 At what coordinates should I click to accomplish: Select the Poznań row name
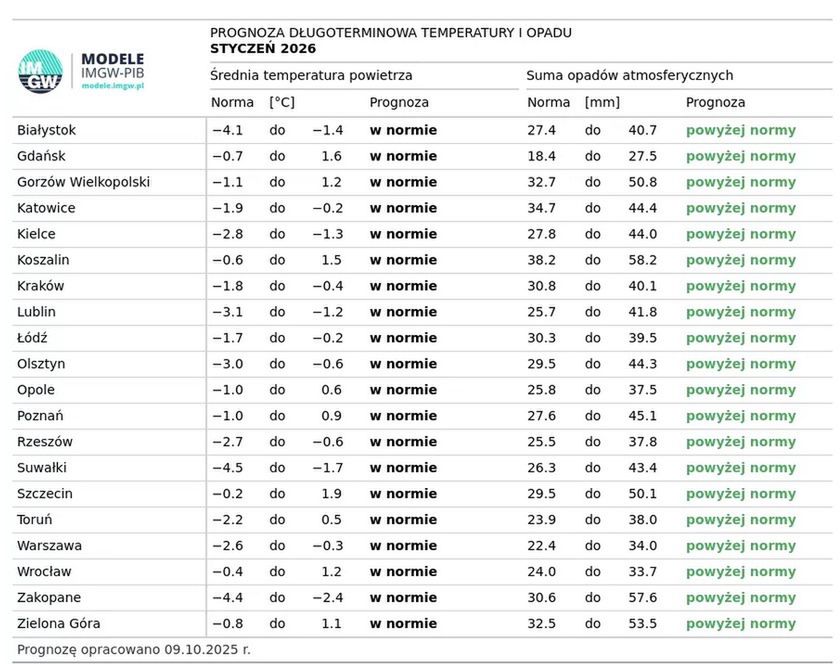point(40,416)
